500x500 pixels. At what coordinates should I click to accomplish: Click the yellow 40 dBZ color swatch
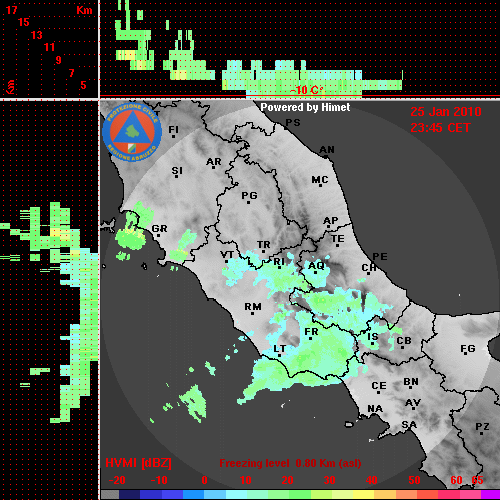tap(364, 494)
